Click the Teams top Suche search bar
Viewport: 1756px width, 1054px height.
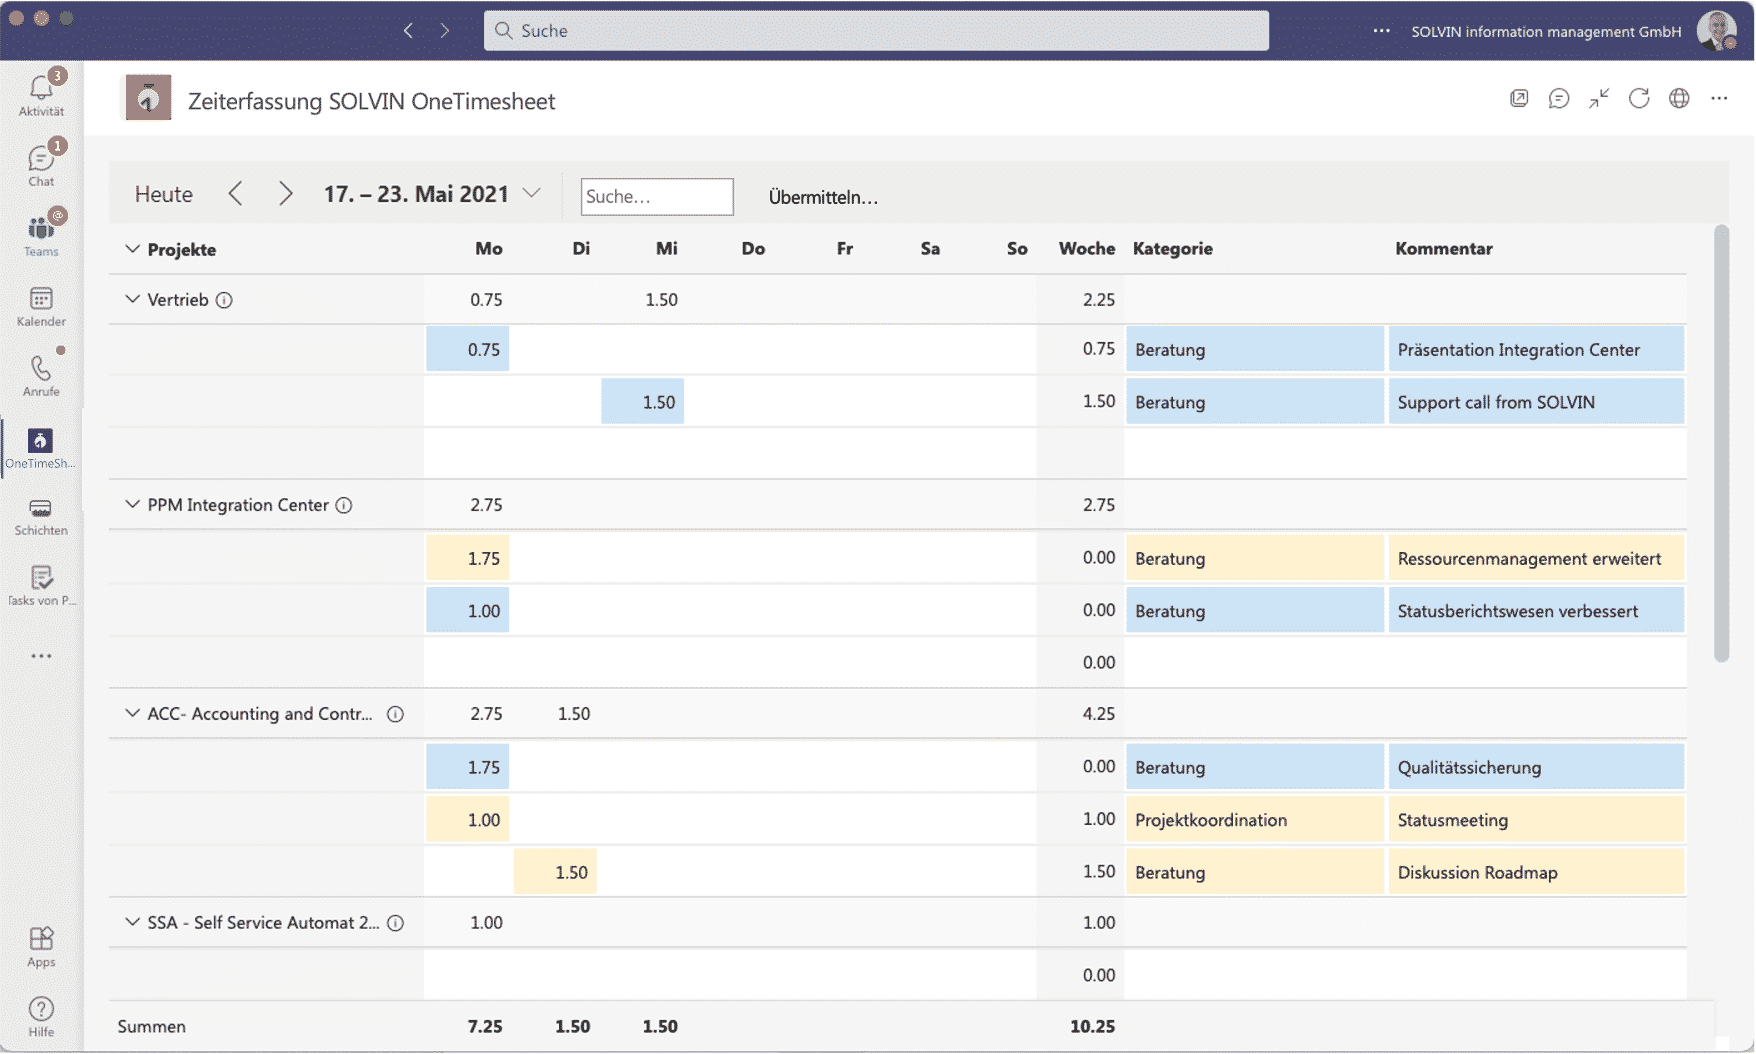[876, 31]
